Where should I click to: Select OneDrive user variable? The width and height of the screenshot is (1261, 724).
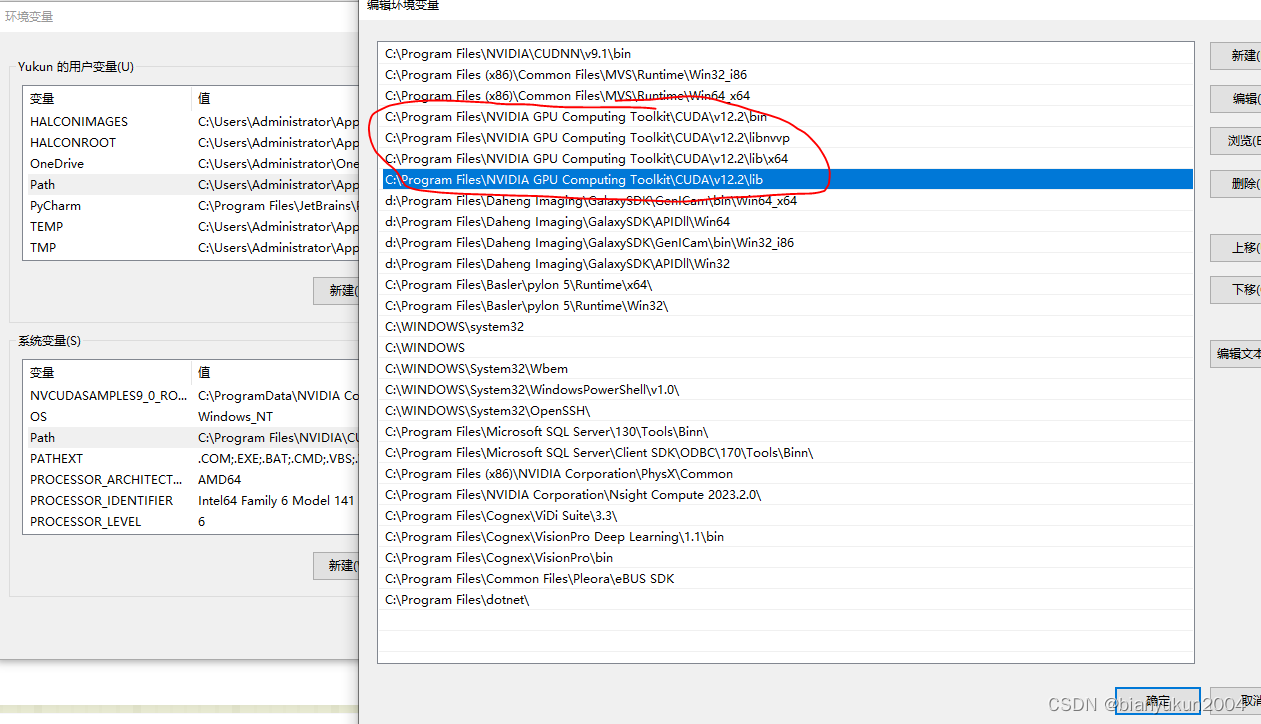click(x=191, y=164)
